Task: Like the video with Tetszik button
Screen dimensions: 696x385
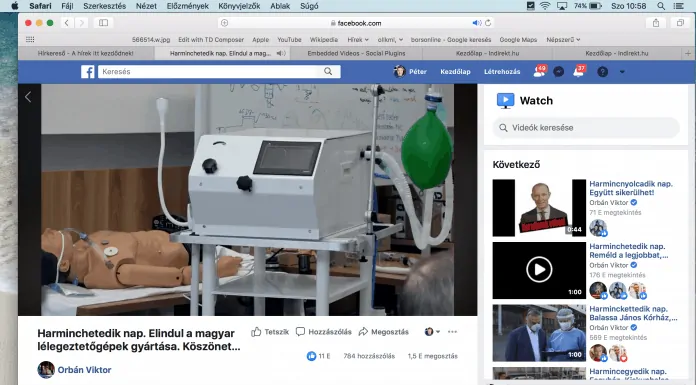Action: 270,332
